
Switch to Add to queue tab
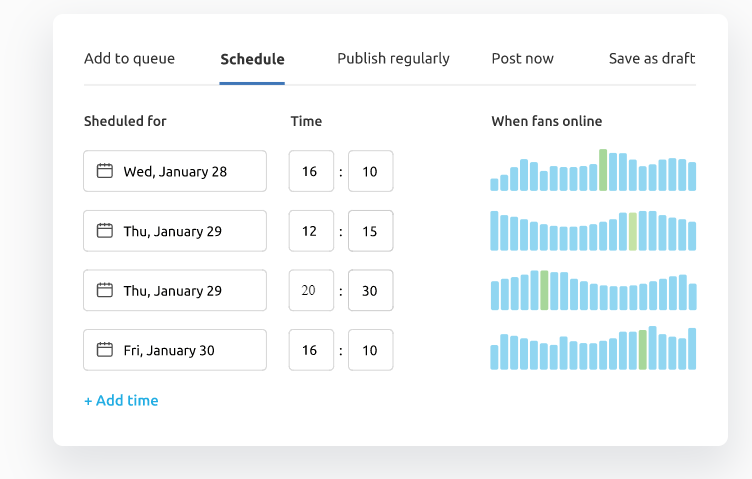pyautogui.click(x=129, y=59)
